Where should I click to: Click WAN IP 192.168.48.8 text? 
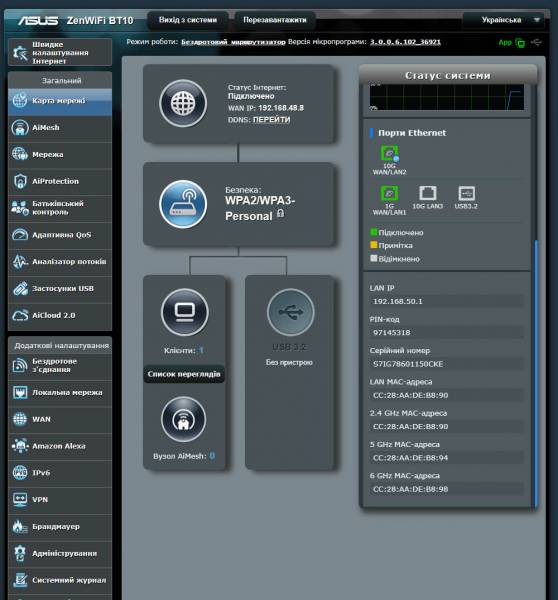coord(281,108)
